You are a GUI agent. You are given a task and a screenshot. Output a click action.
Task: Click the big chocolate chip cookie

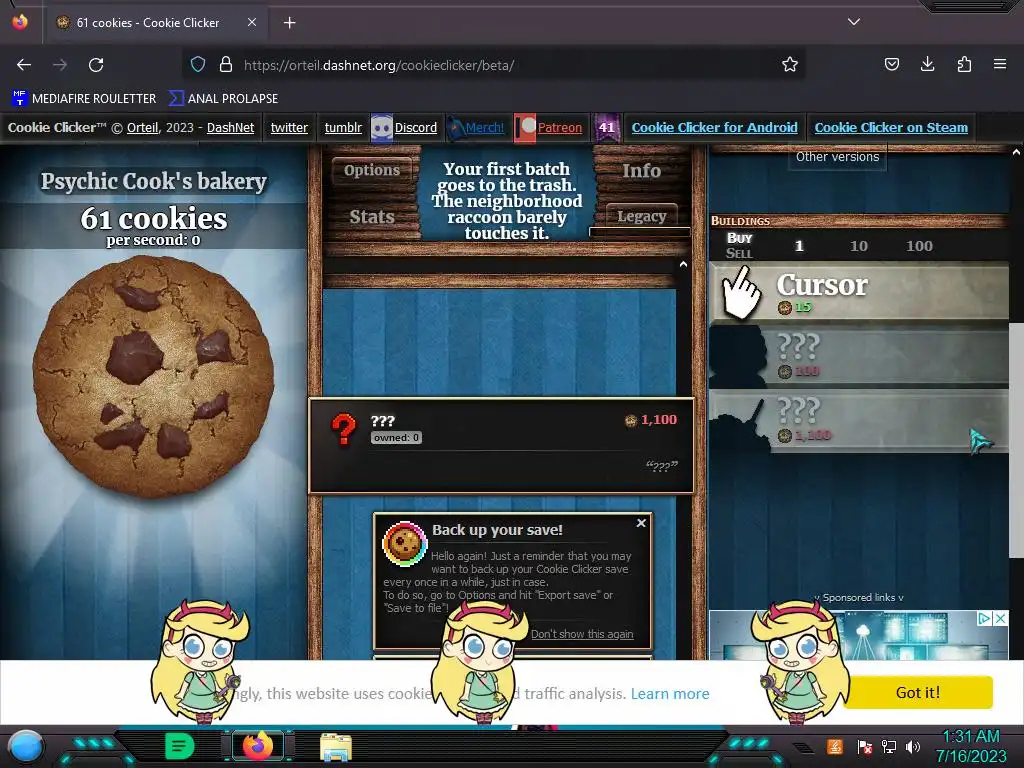(x=153, y=377)
